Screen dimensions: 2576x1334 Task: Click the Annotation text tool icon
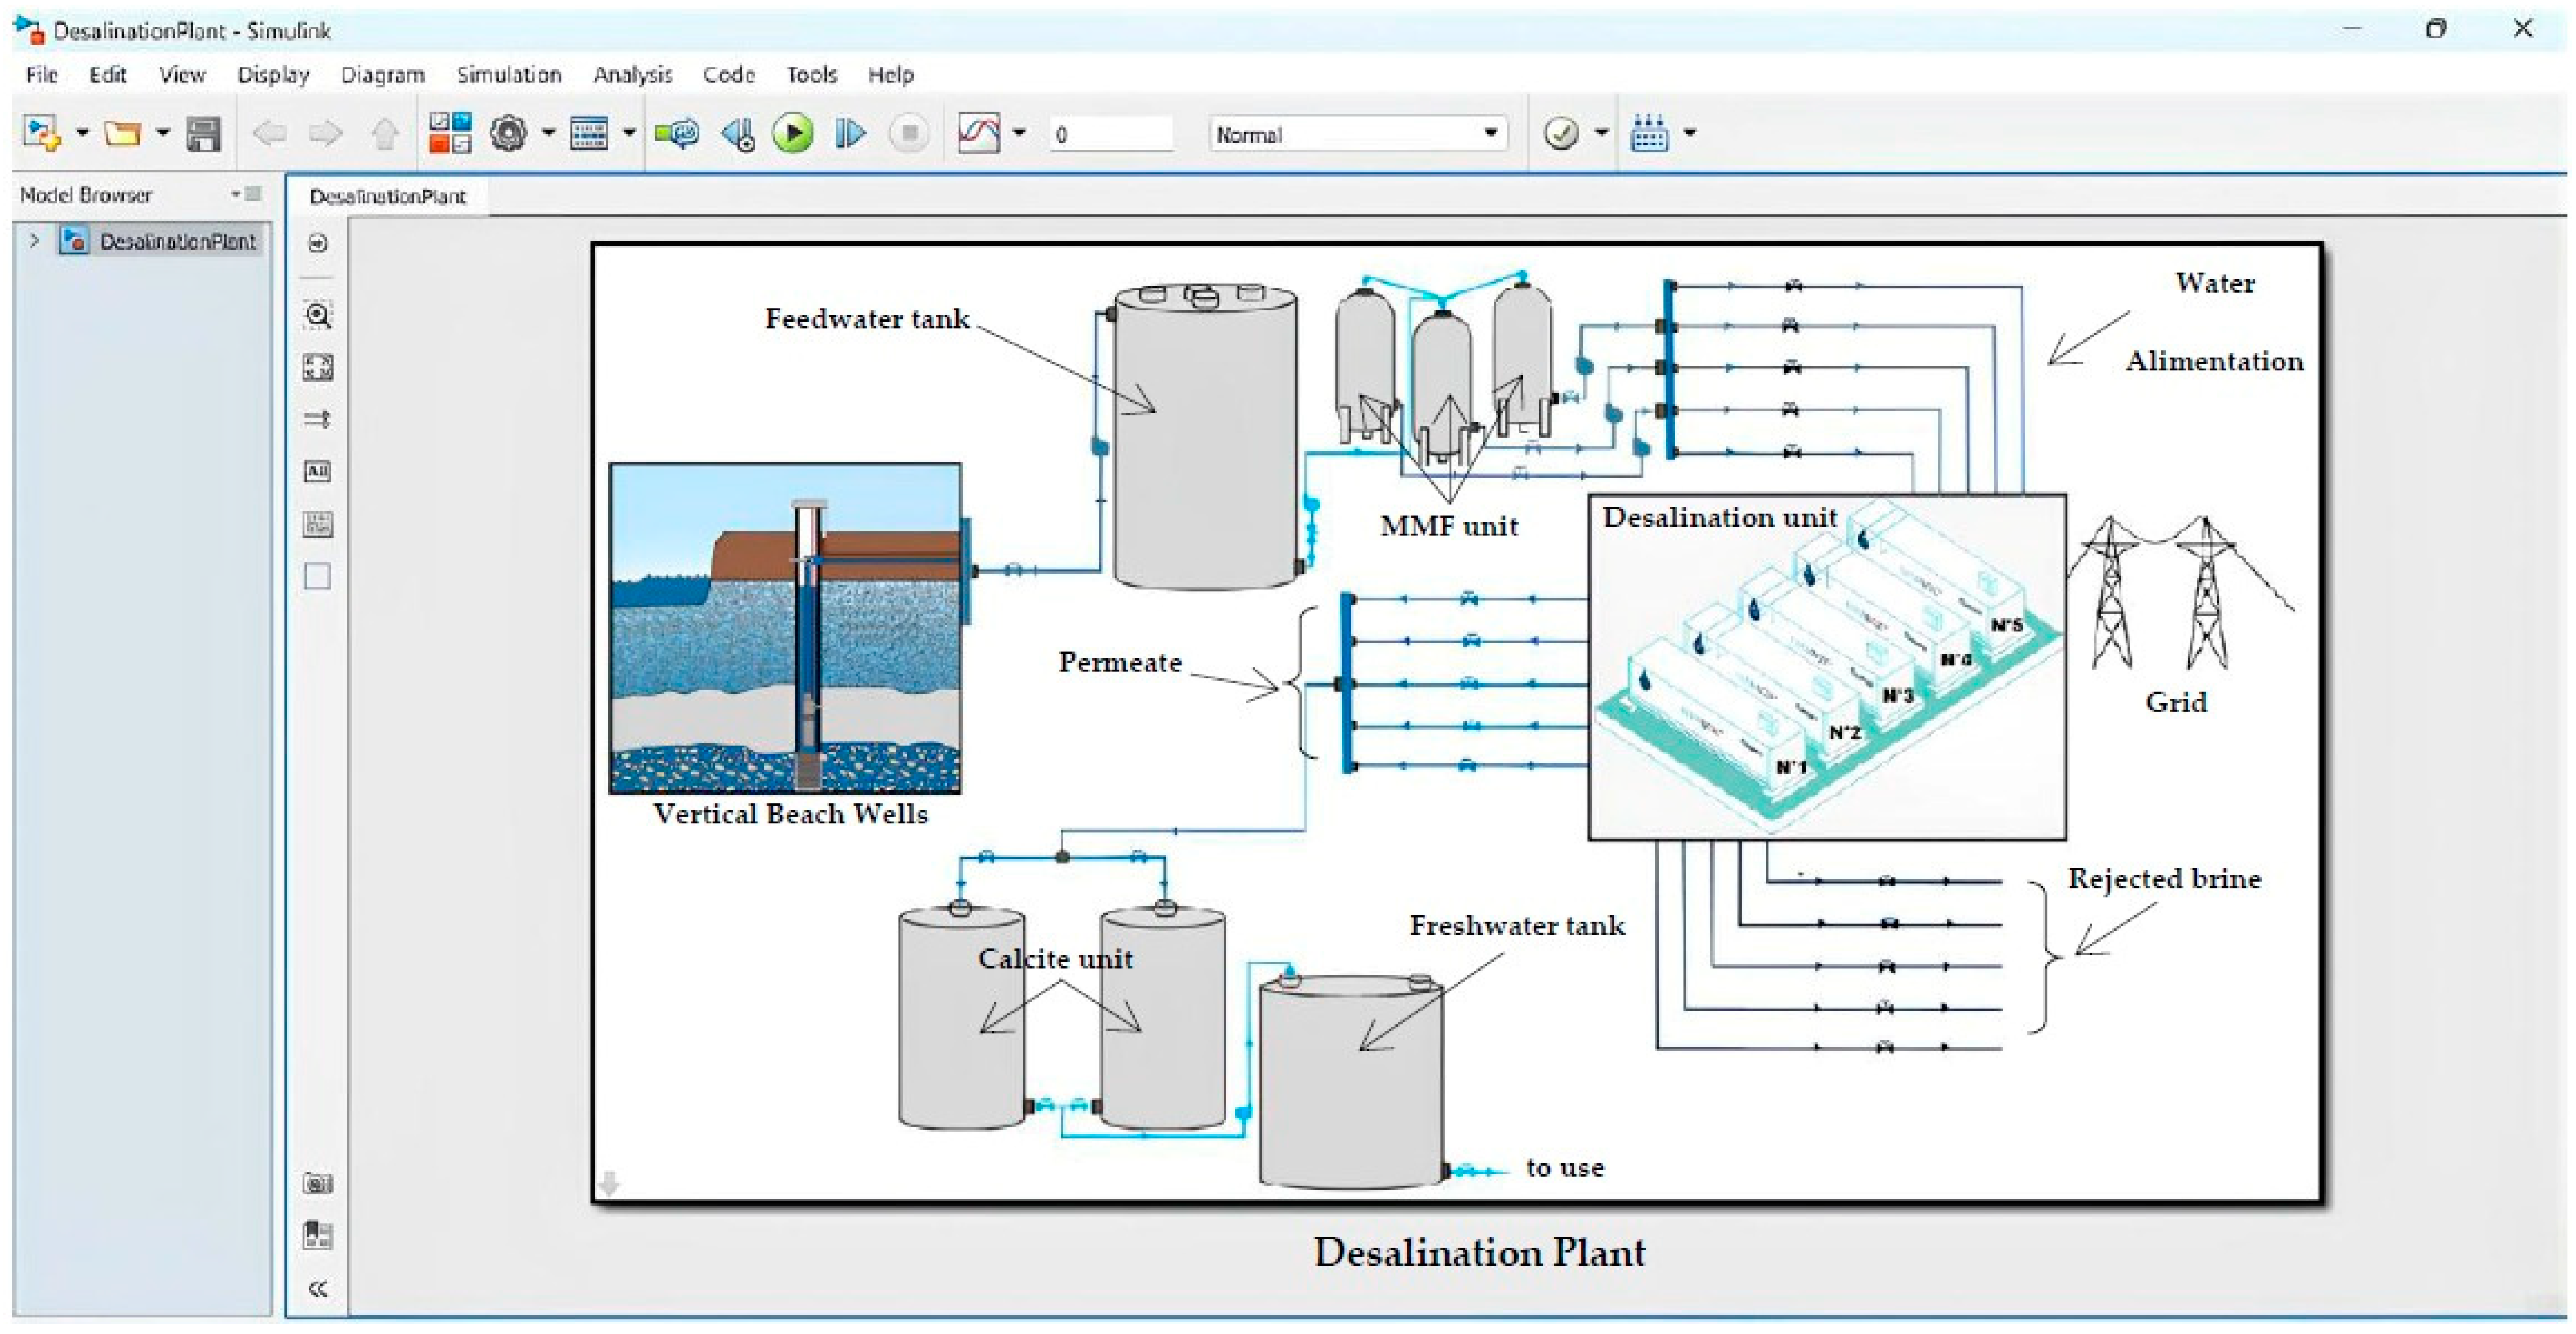click(318, 471)
